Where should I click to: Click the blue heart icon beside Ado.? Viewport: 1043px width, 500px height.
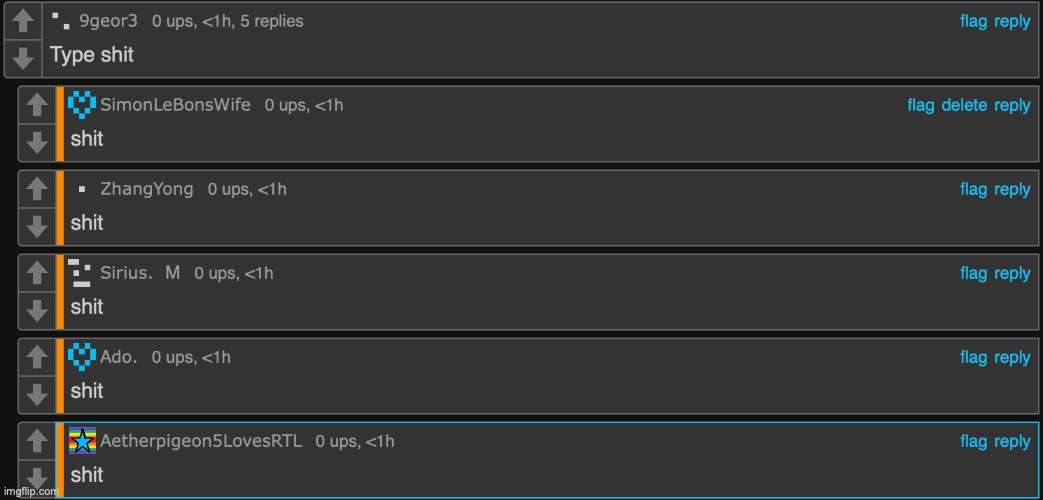click(x=82, y=357)
